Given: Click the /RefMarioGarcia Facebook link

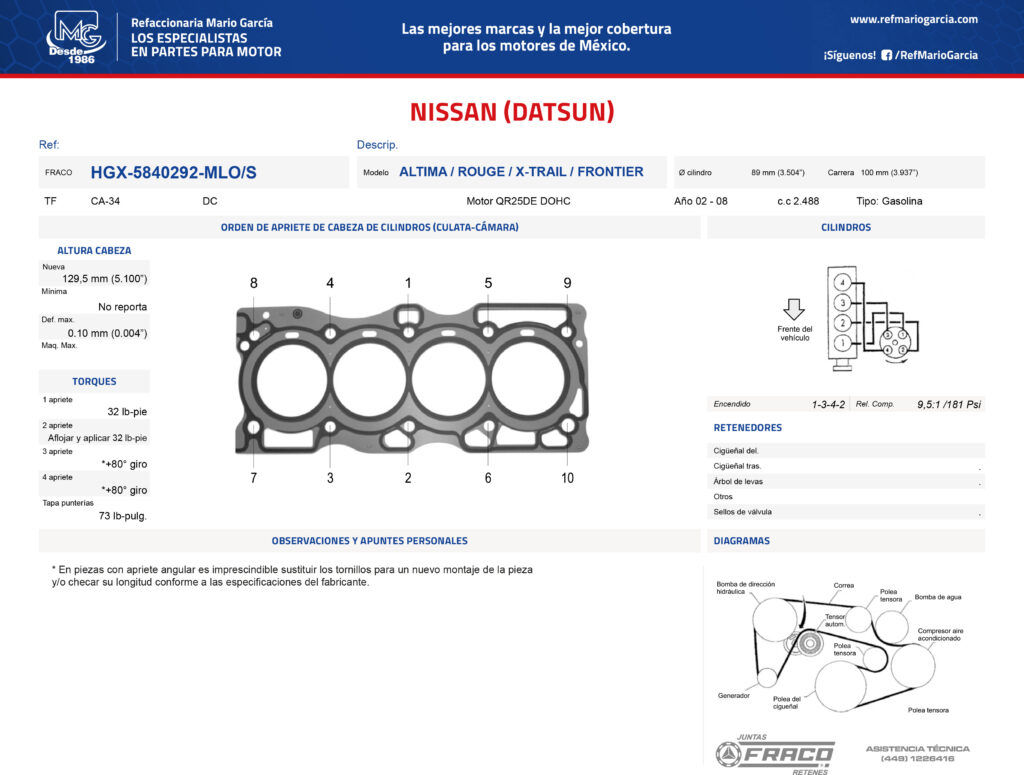Looking at the screenshot, I should coord(936,55).
